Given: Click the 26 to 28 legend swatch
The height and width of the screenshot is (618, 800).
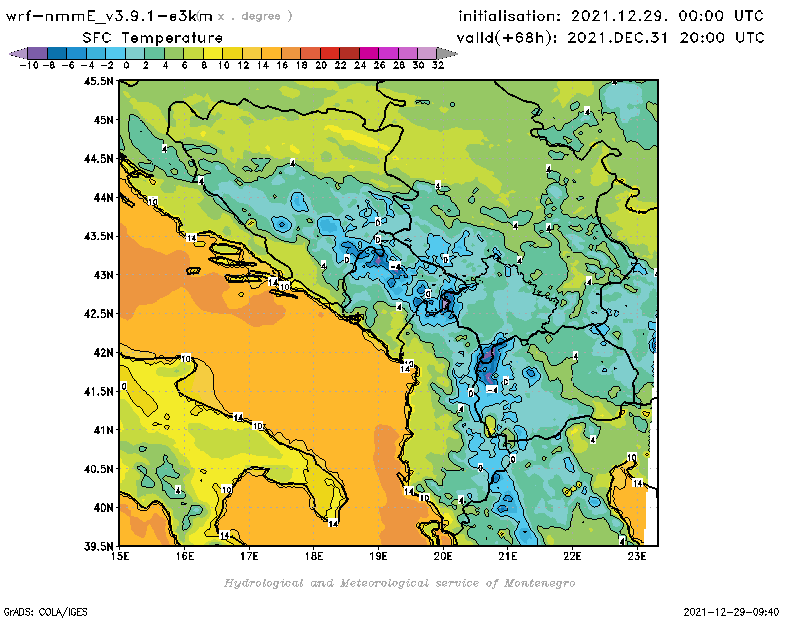Looking at the screenshot, I should [x=388, y=53].
